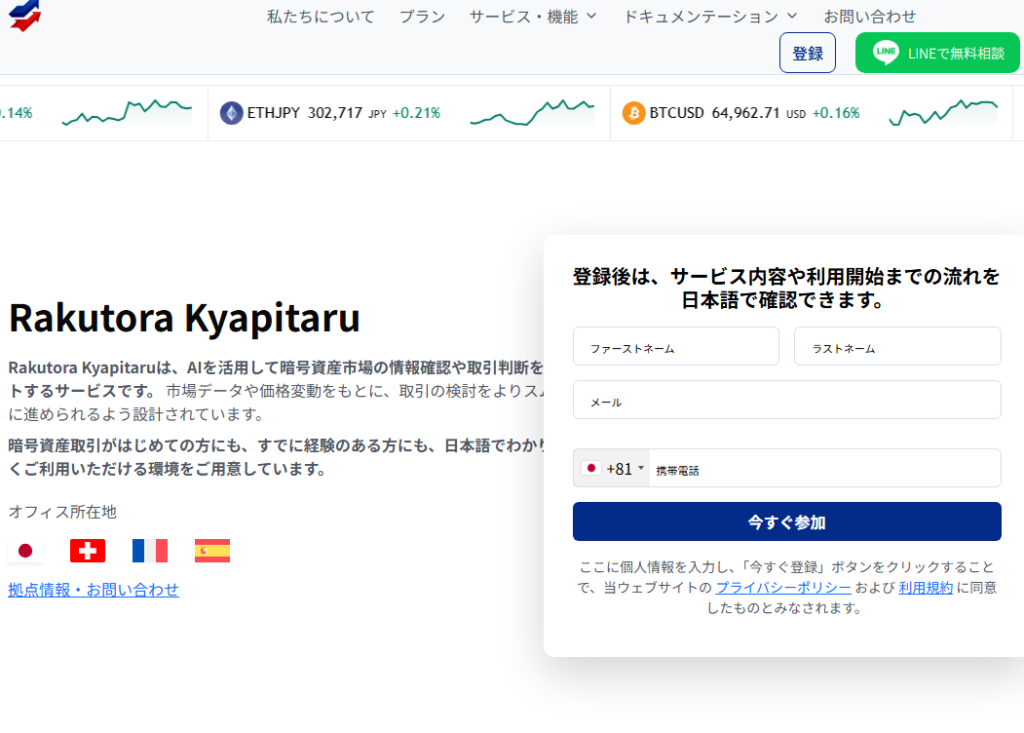Click the LINEで無料相談 button

click(x=937, y=53)
